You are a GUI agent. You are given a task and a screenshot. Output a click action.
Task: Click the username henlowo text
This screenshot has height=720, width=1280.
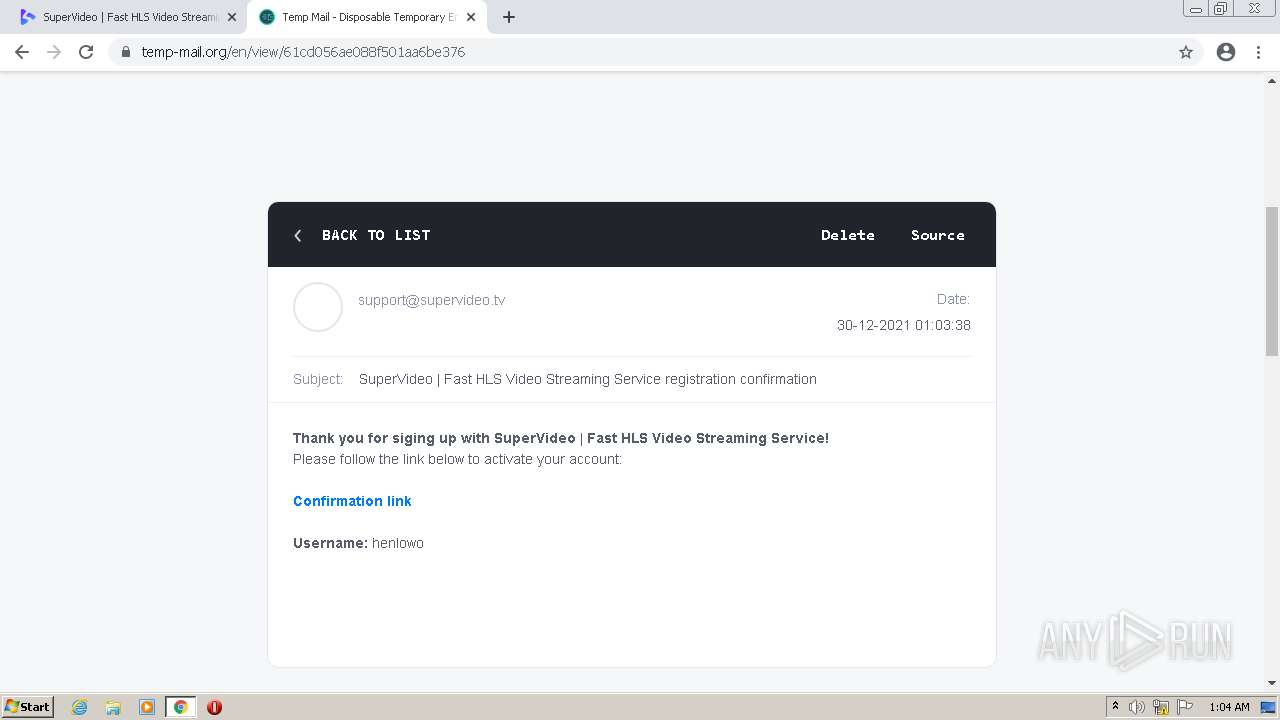(x=398, y=543)
